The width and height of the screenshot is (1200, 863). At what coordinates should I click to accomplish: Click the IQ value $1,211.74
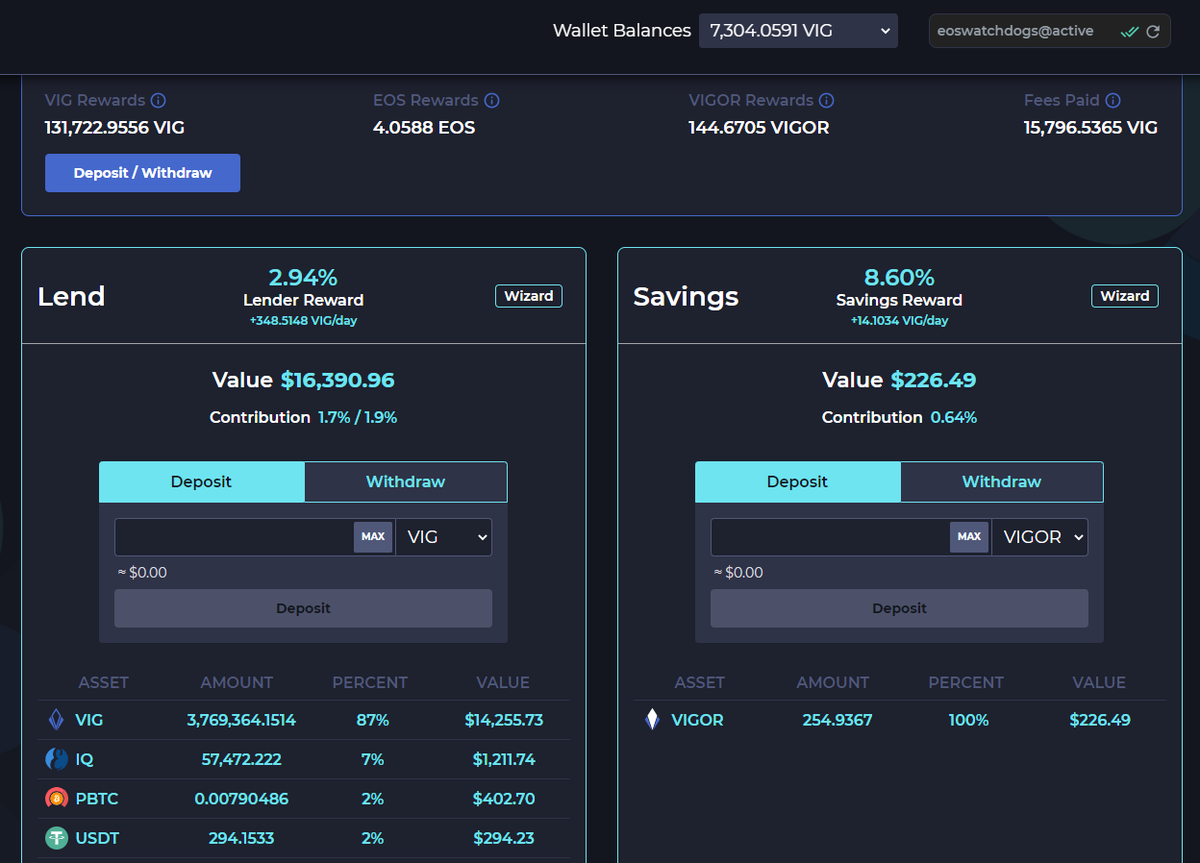click(504, 760)
